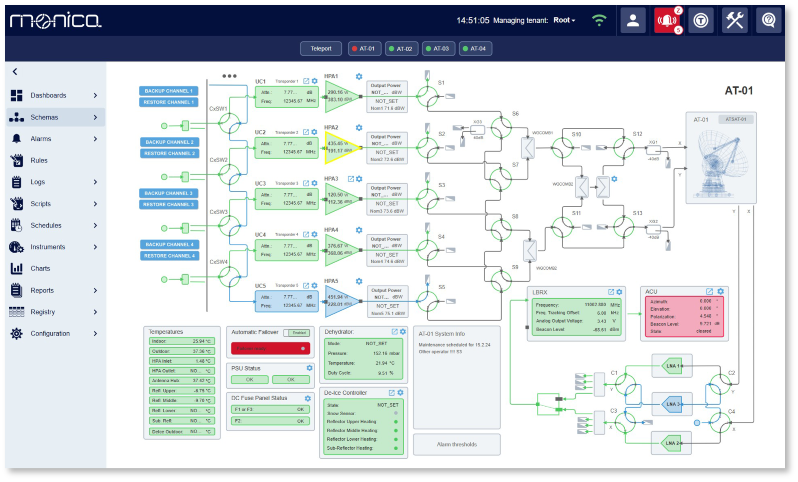Expand the Schedules menu chevron
The width and height of the screenshot is (798, 482).
[95, 225]
